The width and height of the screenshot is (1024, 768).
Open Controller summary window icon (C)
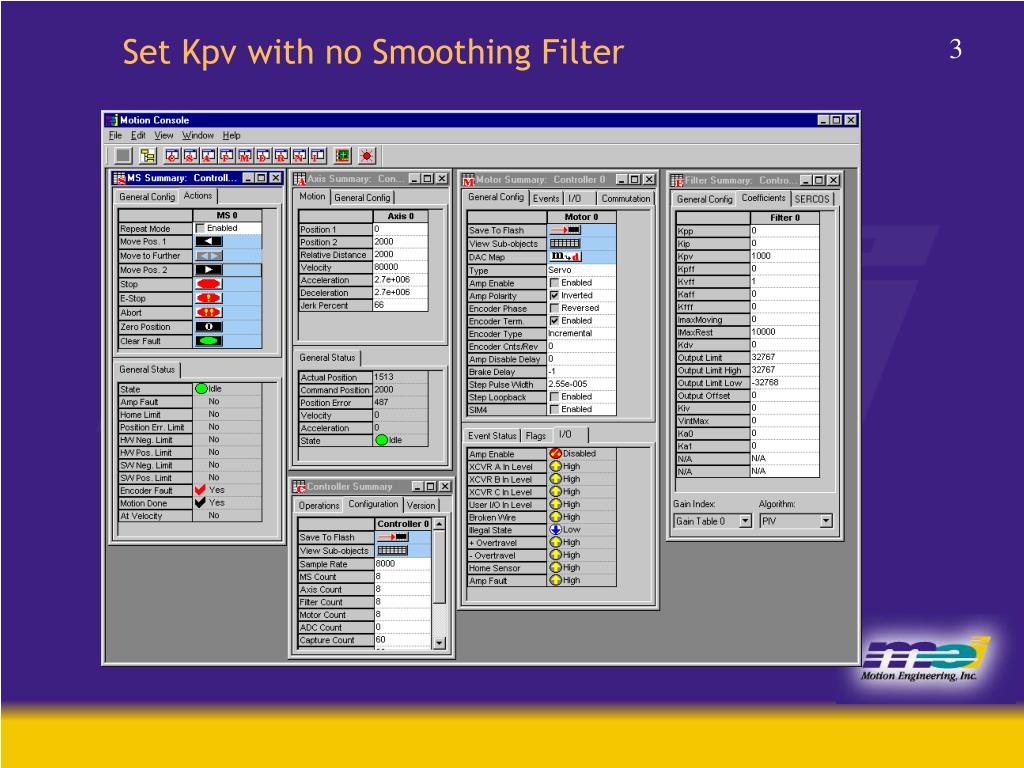pos(172,155)
